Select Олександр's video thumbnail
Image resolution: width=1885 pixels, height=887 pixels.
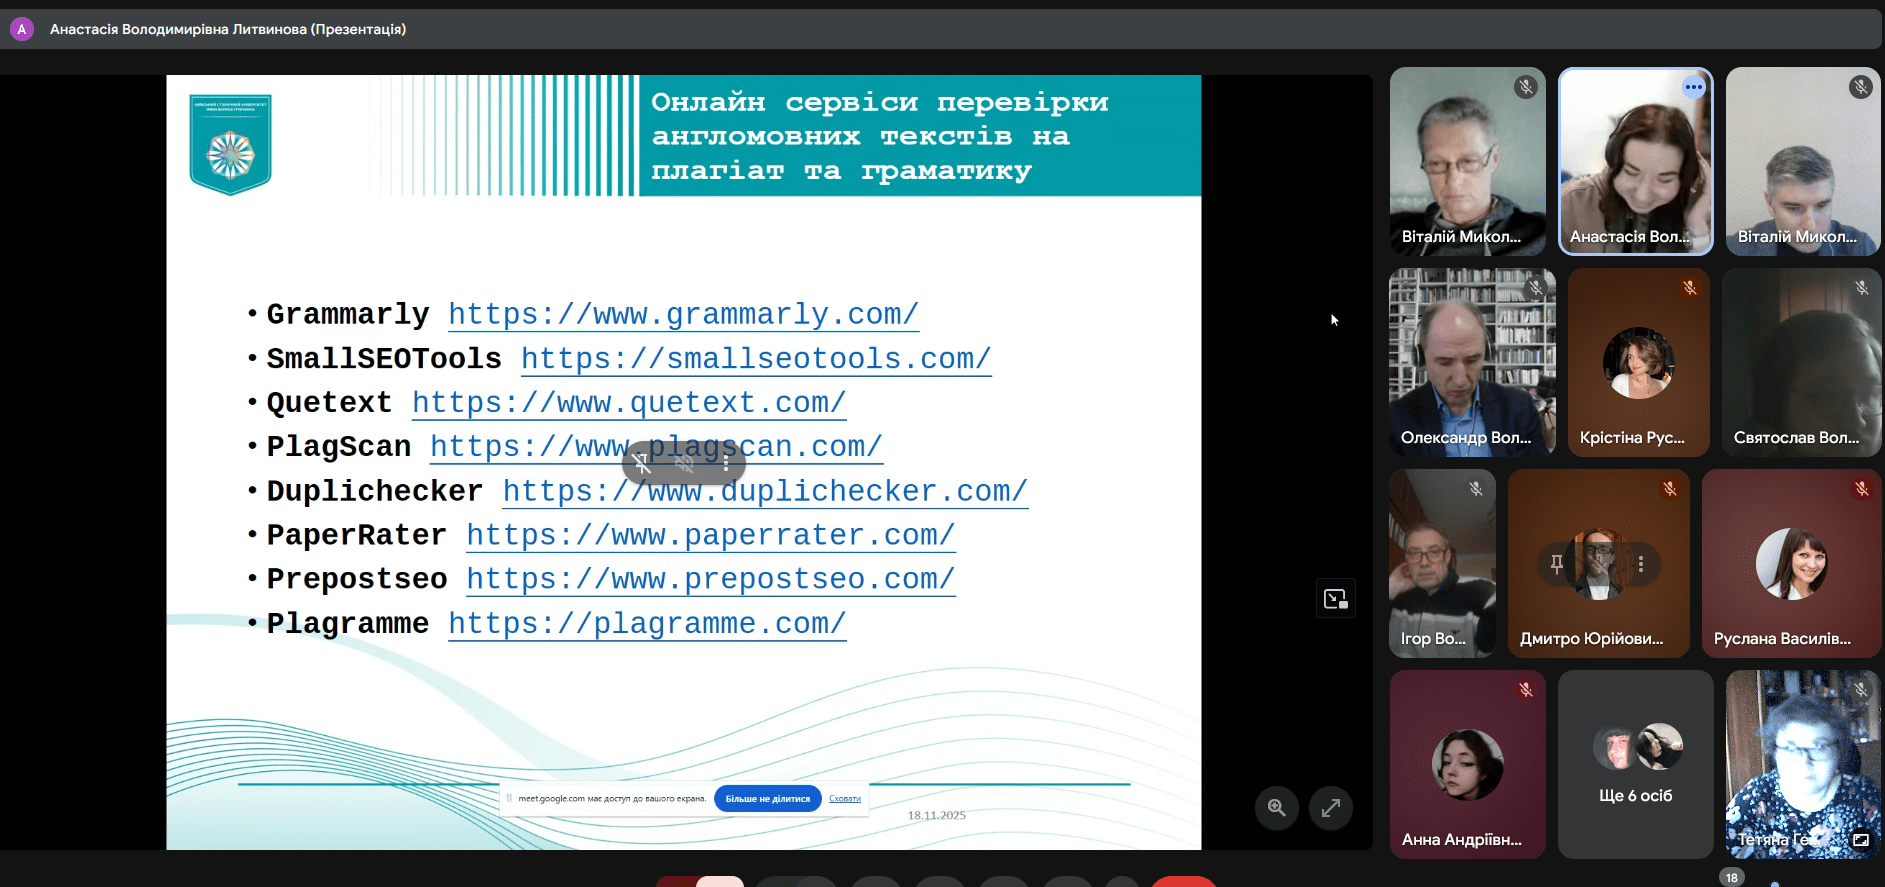1471,362
